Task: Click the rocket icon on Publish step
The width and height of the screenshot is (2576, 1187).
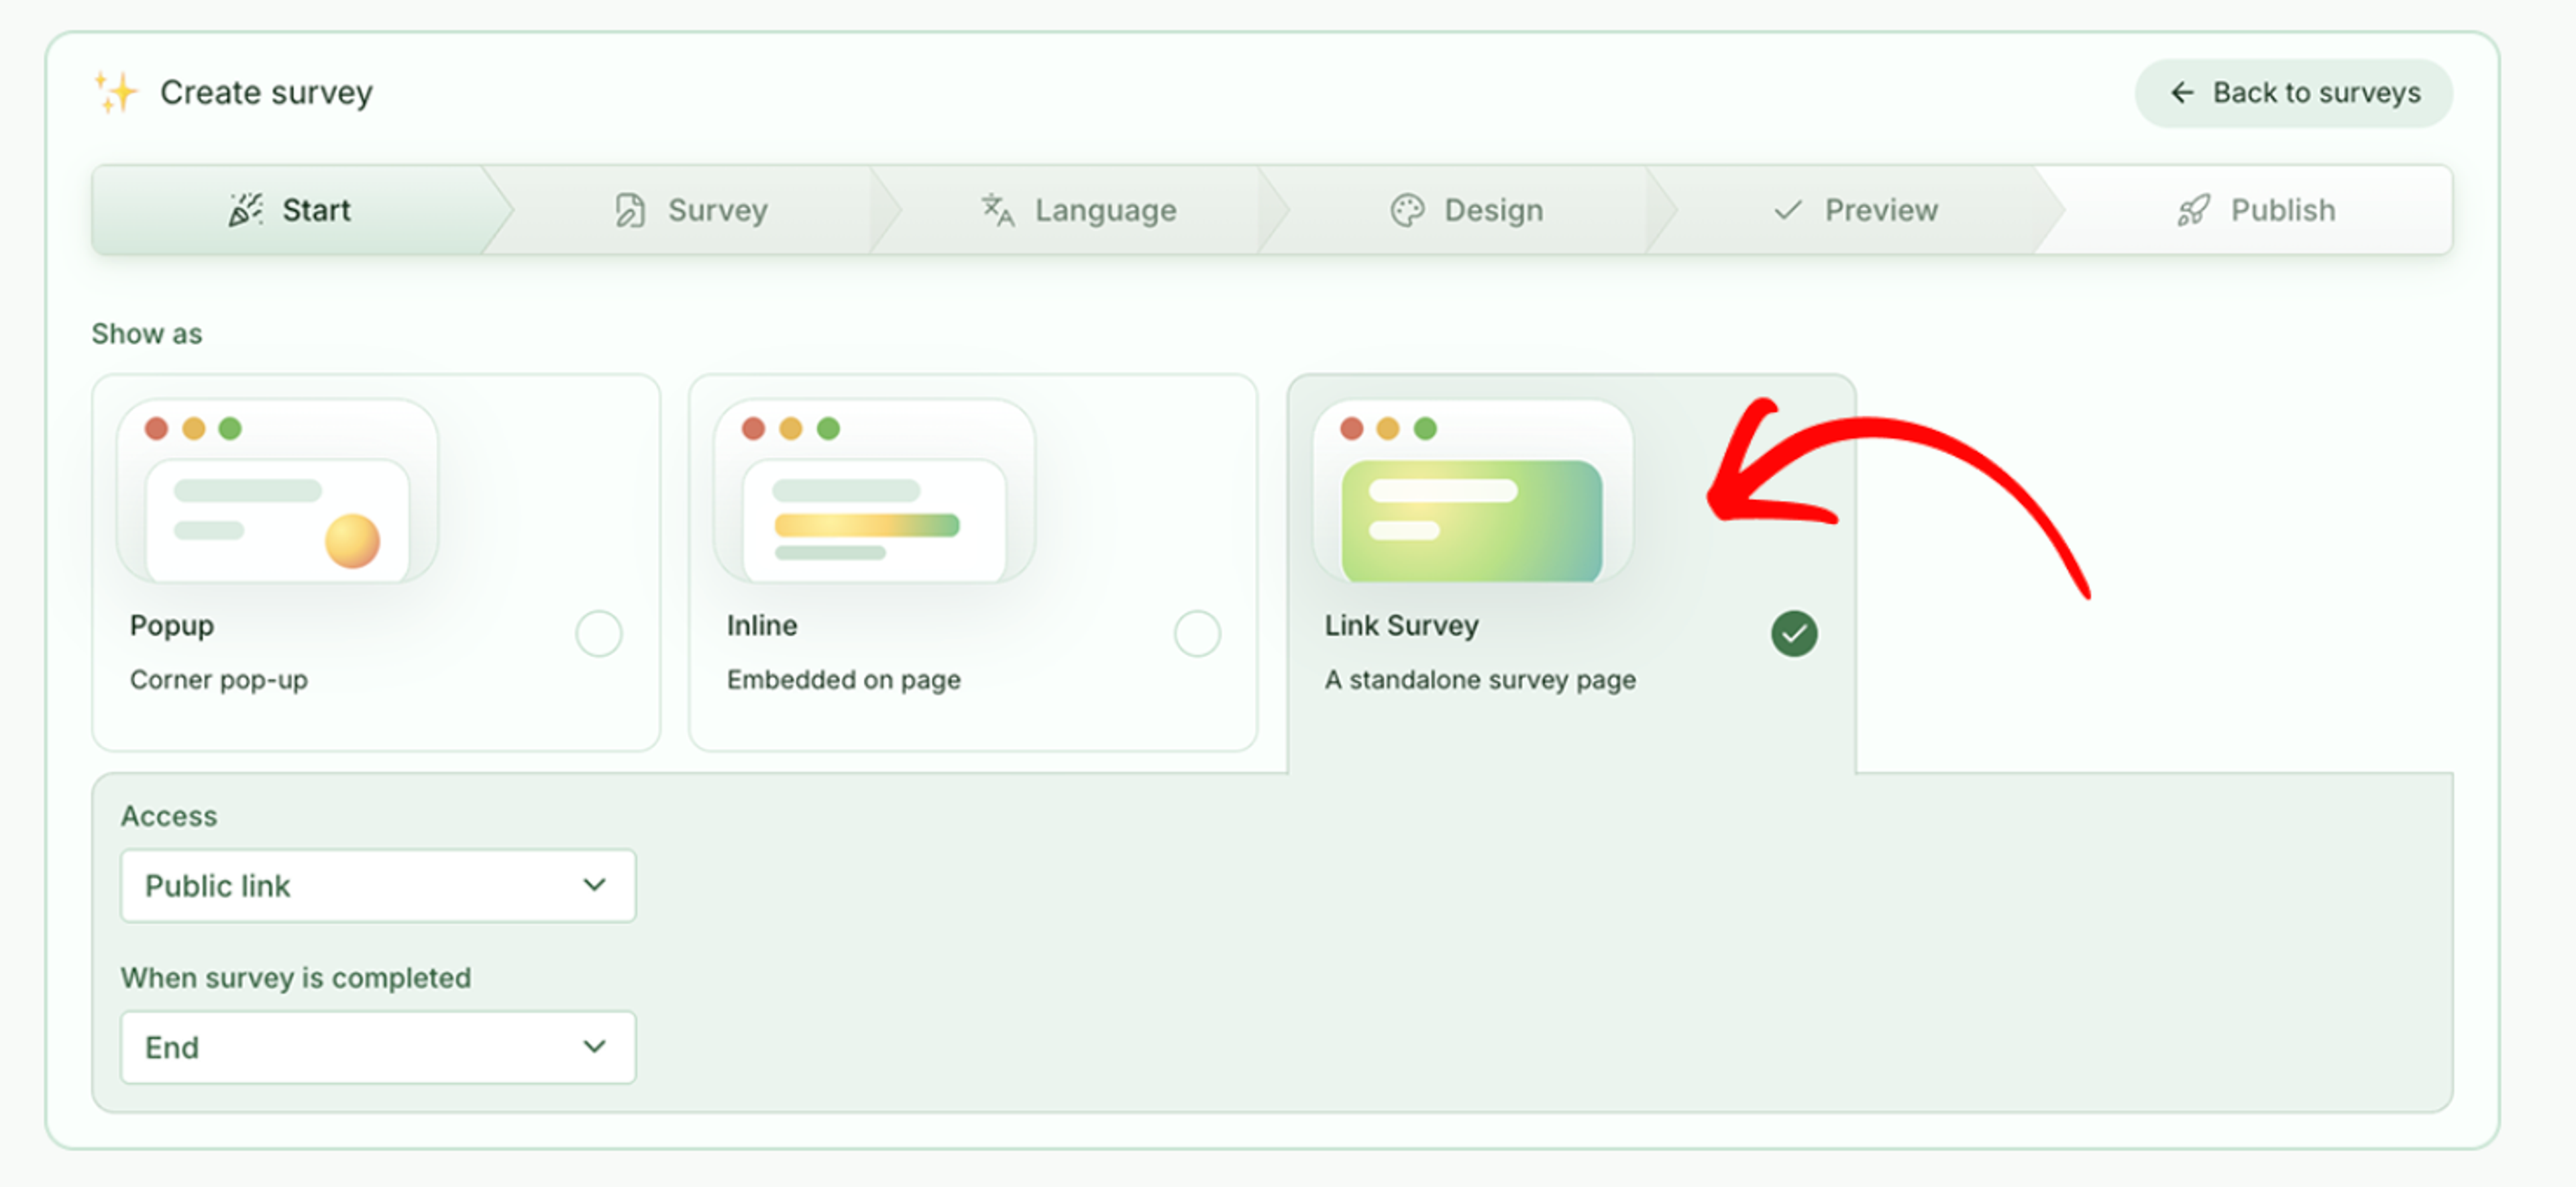Action: click(x=2193, y=210)
